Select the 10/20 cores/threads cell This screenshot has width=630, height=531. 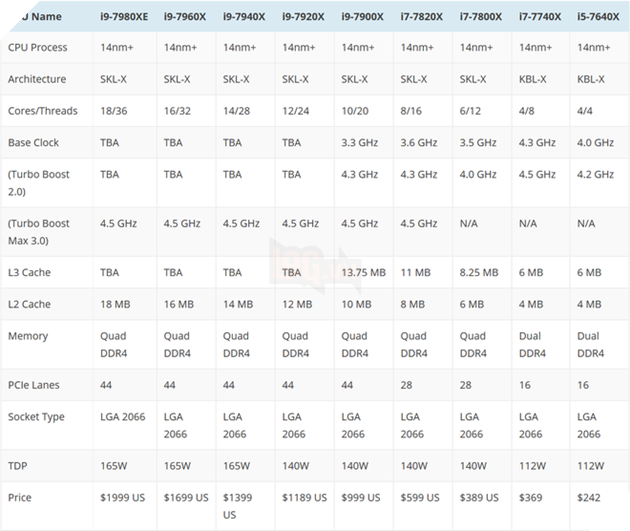pyautogui.click(x=354, y=111)
